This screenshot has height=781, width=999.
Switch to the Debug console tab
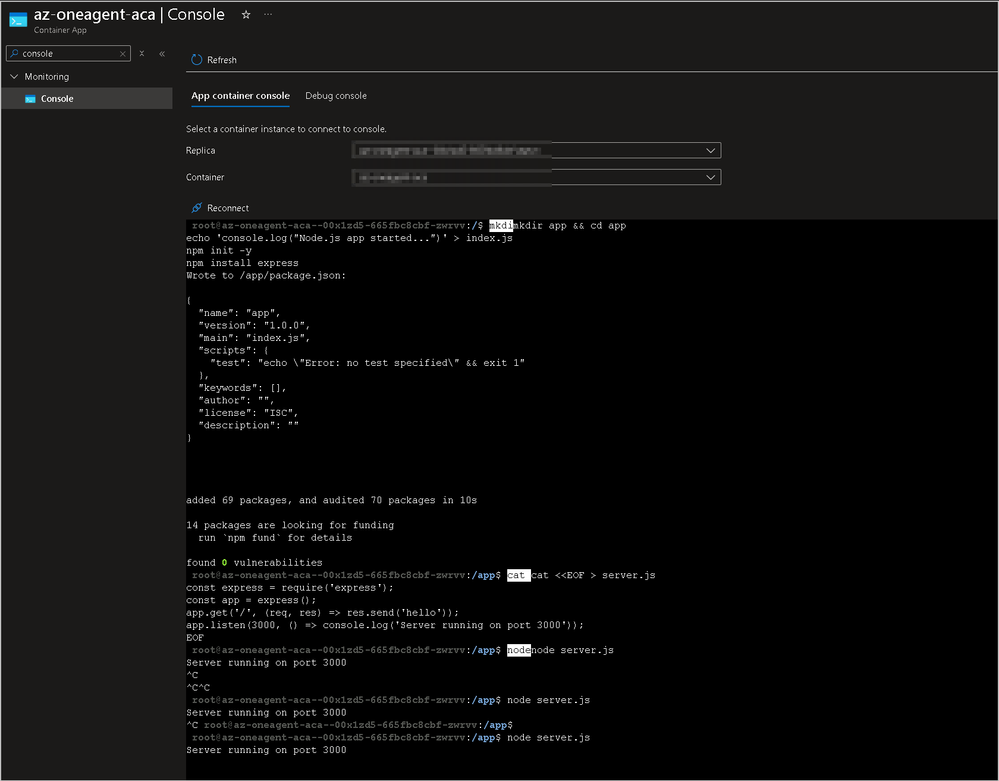point(336,96)
